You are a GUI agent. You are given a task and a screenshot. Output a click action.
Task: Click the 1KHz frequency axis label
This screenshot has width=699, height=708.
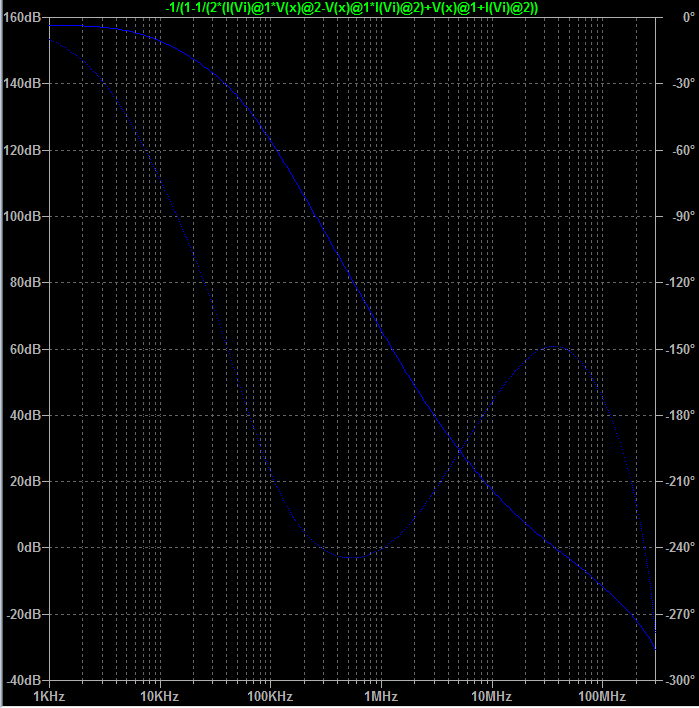(x=49, y=696)
